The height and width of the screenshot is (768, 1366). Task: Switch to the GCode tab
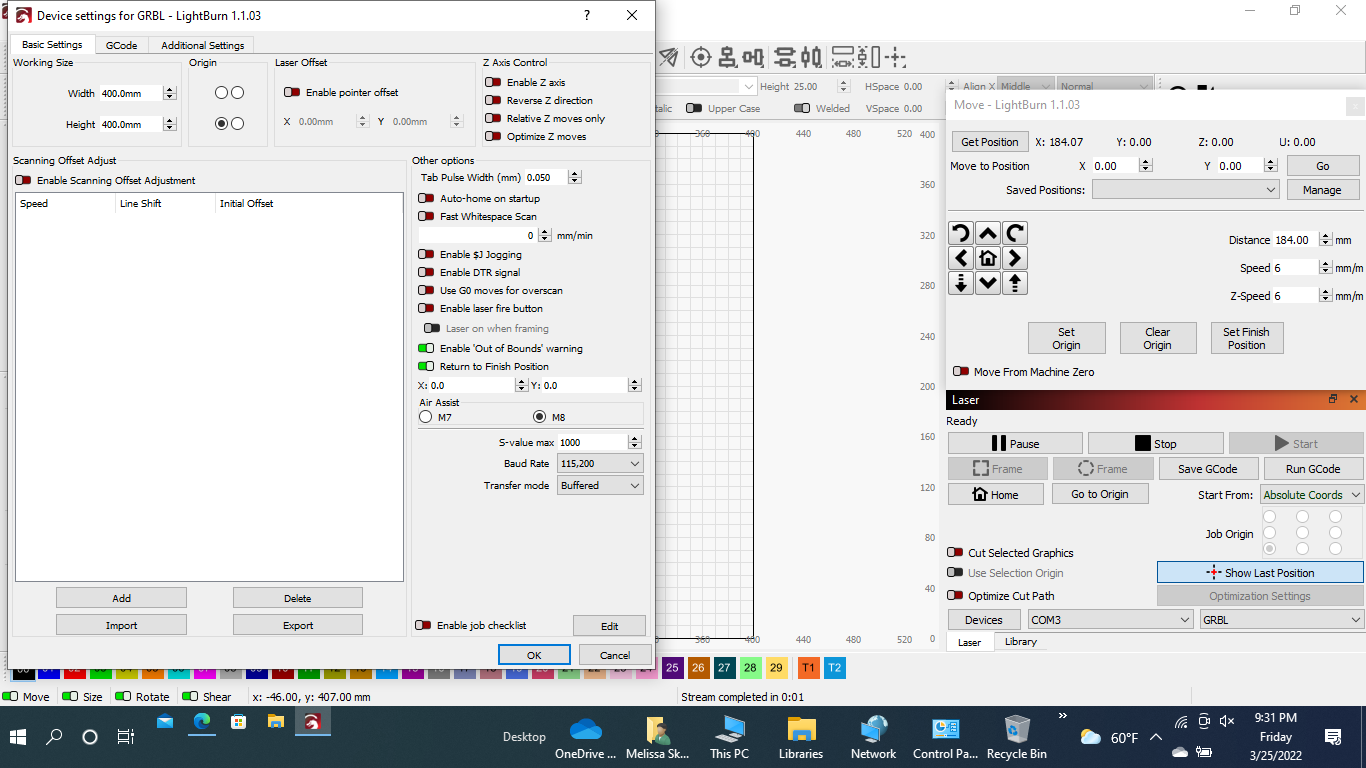point(121,45)
